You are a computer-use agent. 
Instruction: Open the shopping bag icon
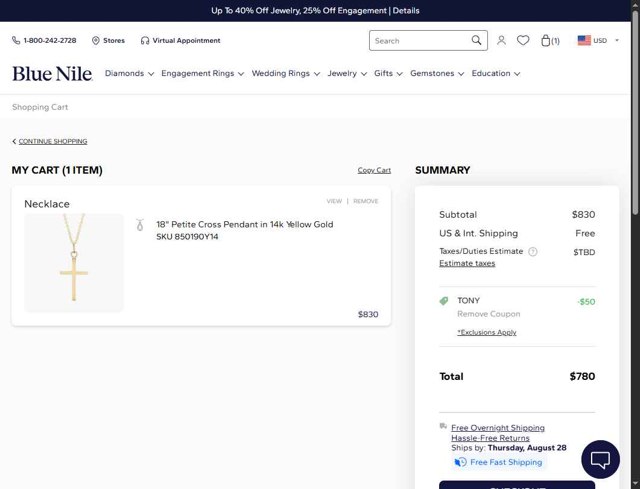545,40
